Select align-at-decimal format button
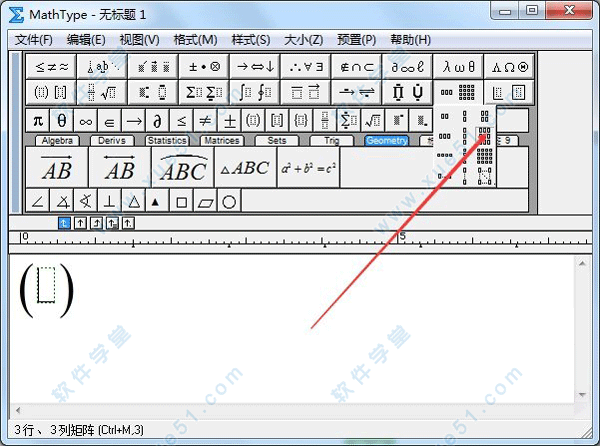 128,223
